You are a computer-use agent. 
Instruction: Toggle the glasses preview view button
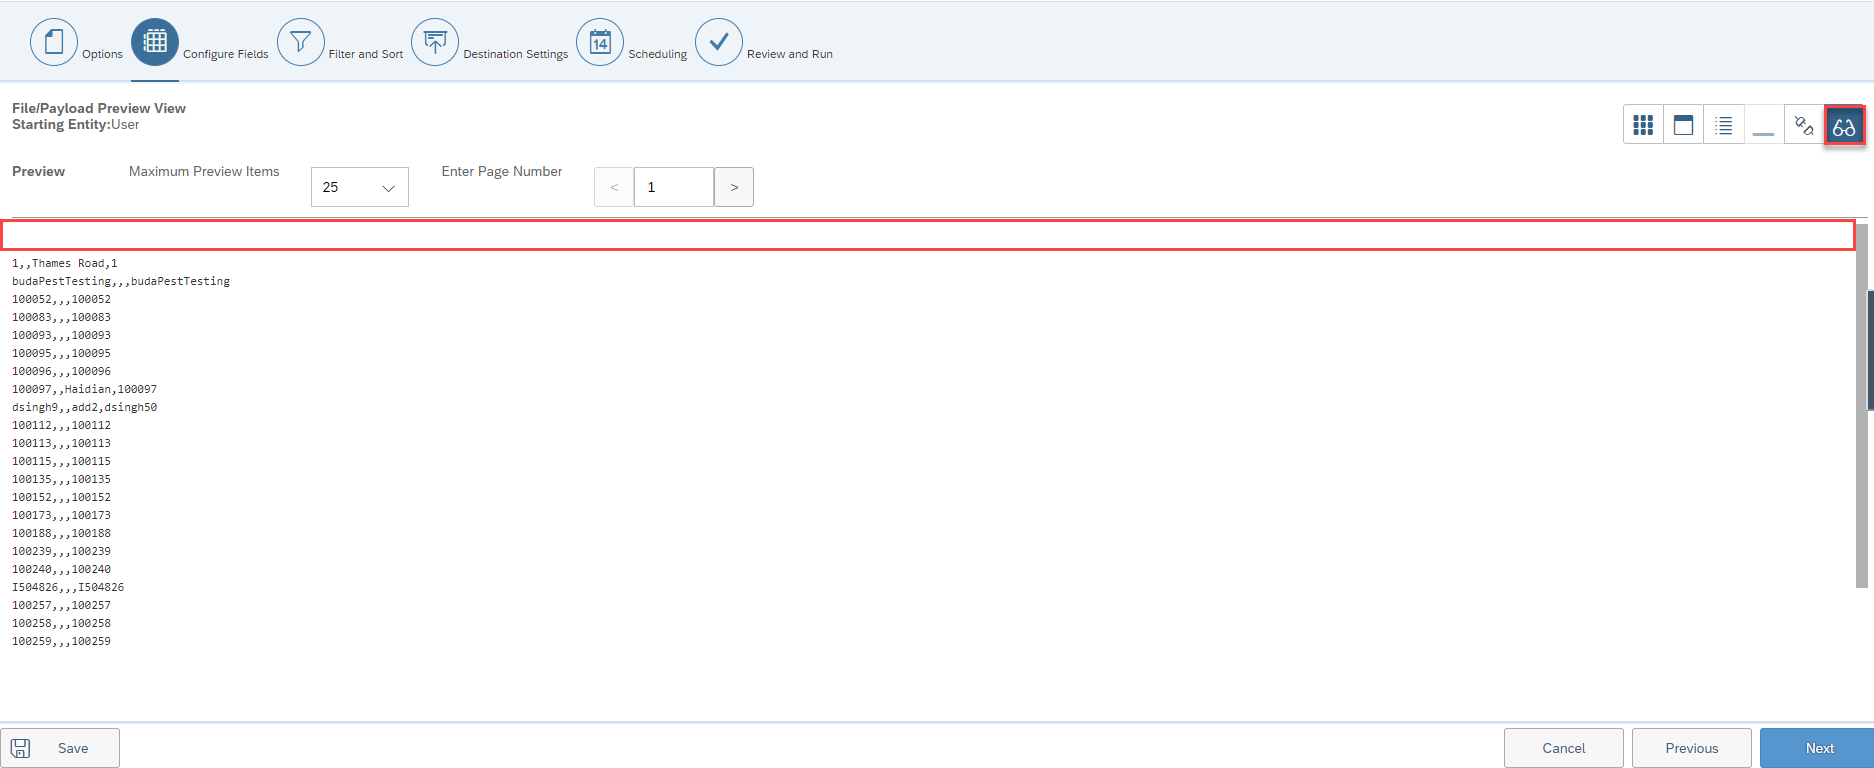point(1844,125)
